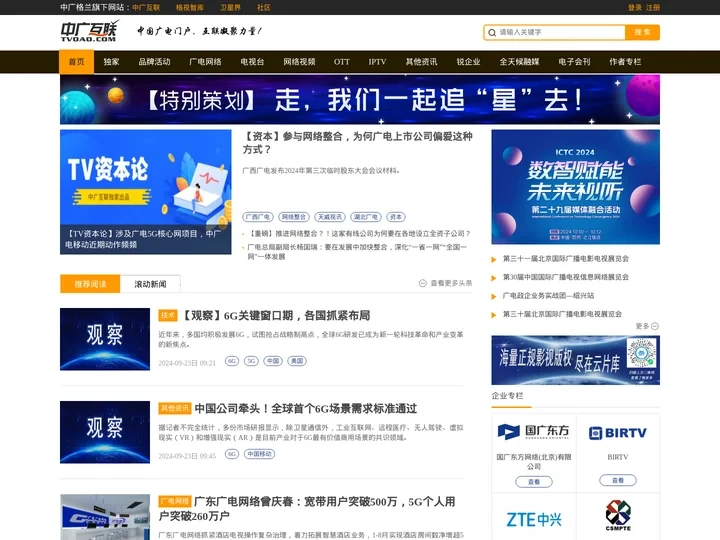The height and width of the screenshot is (540, 720).
Task: Click the BIRTV logo
Action: point(618,433)
